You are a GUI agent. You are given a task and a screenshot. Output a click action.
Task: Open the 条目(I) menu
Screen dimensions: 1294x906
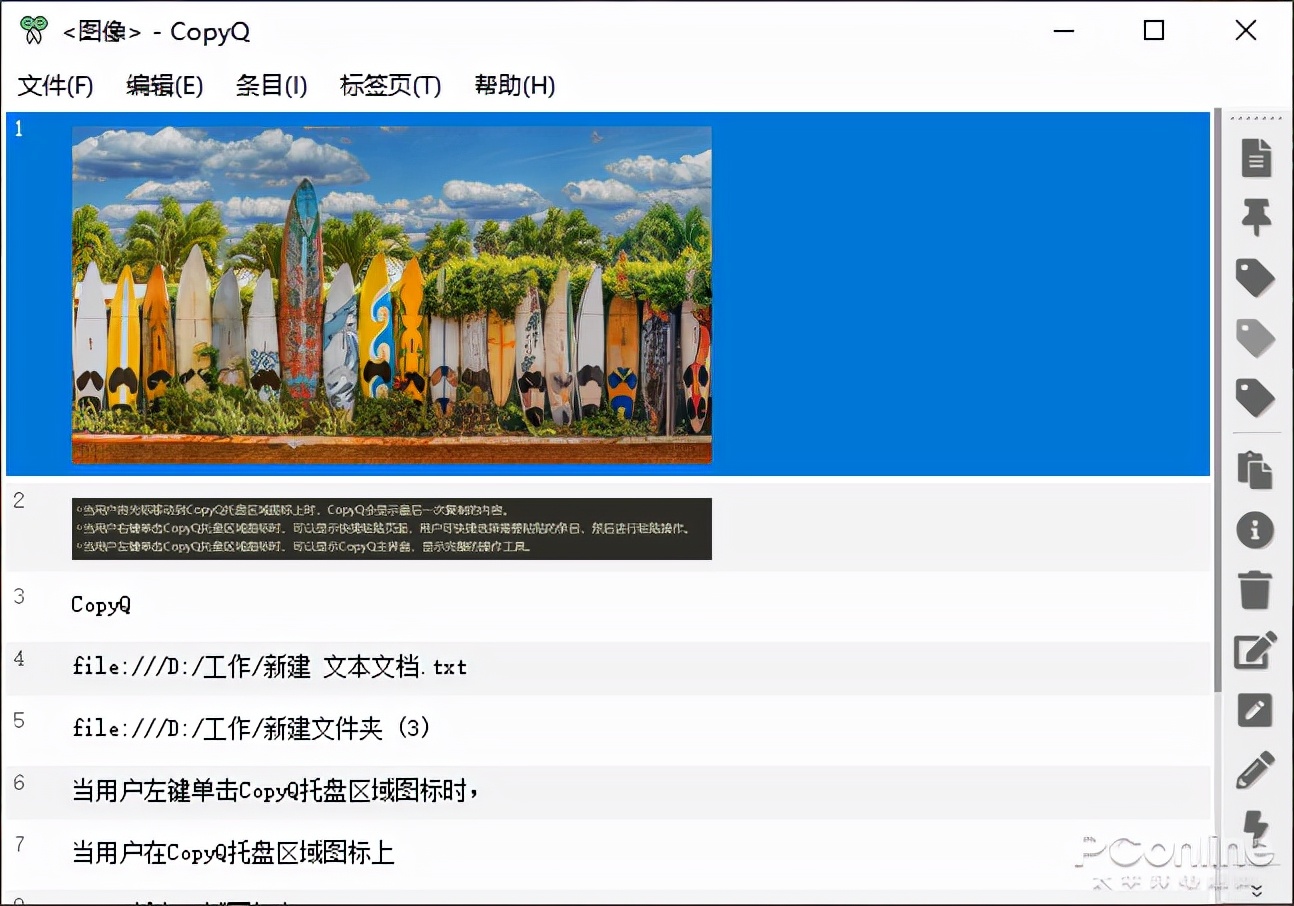(x=271, y=86)
